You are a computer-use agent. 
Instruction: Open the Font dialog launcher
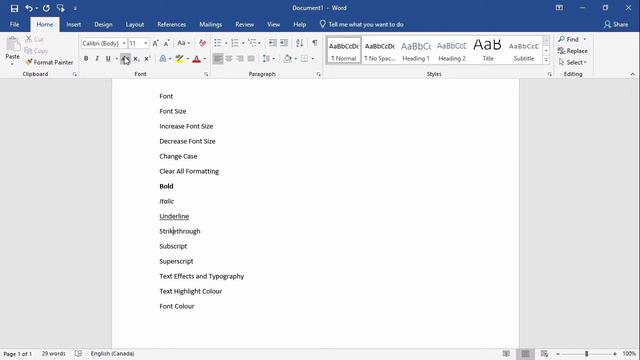(x=206, y=74)
